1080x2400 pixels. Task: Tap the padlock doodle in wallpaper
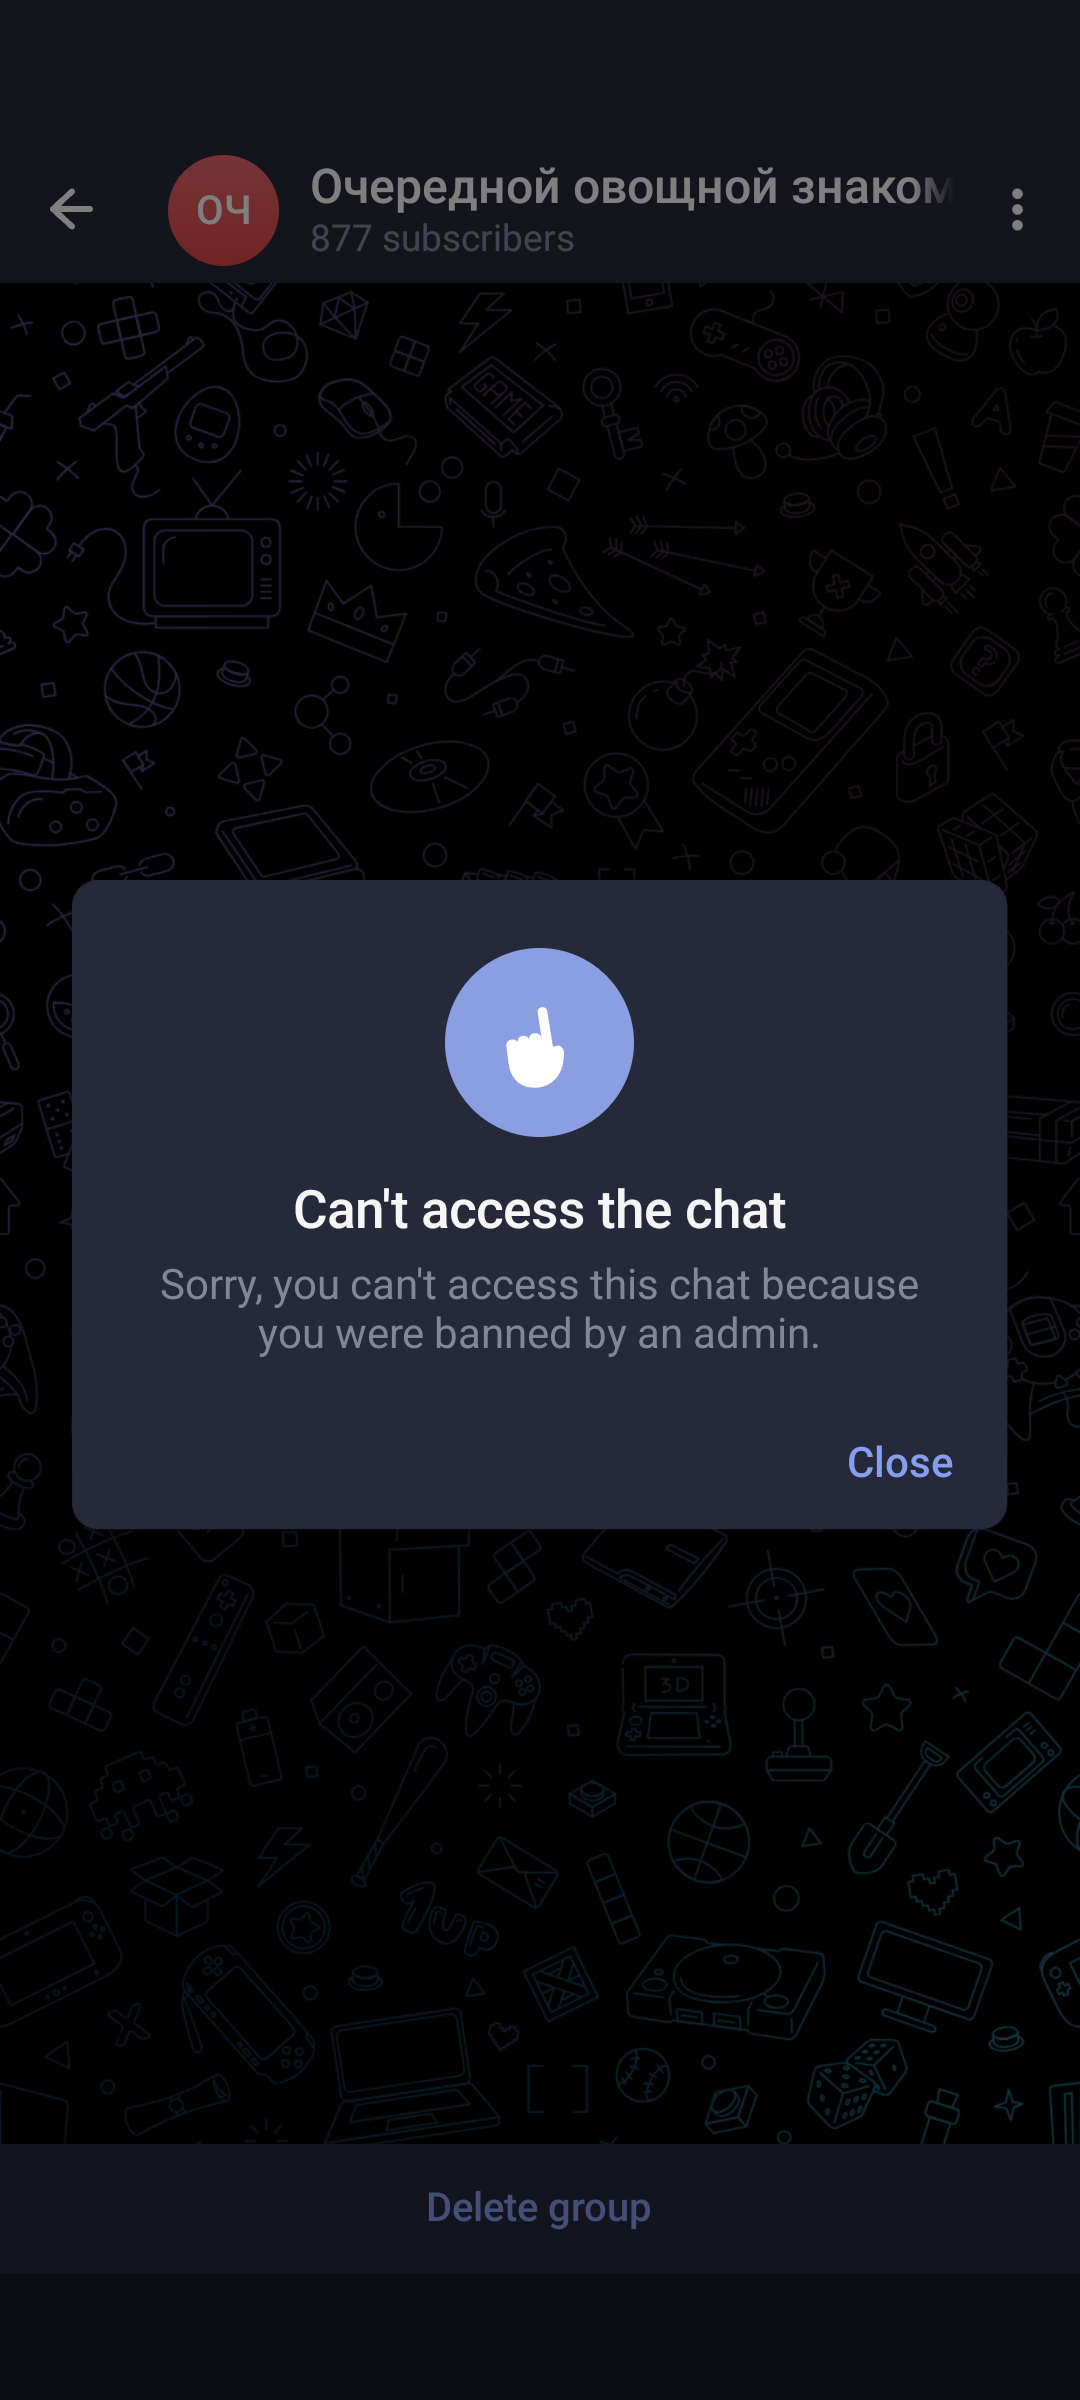pyautogui.click(x=923, y=757)
